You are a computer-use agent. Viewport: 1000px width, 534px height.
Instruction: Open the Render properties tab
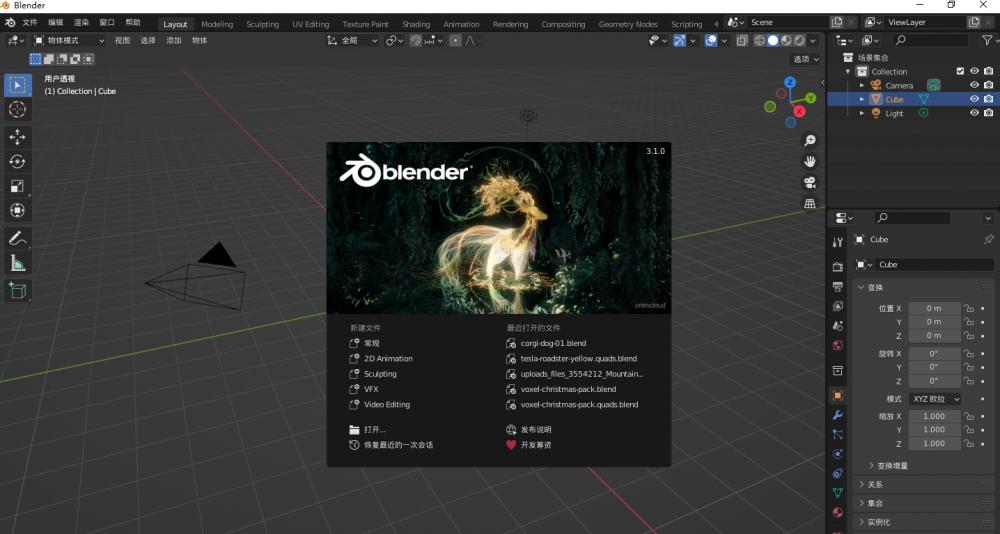click(838, 267)
